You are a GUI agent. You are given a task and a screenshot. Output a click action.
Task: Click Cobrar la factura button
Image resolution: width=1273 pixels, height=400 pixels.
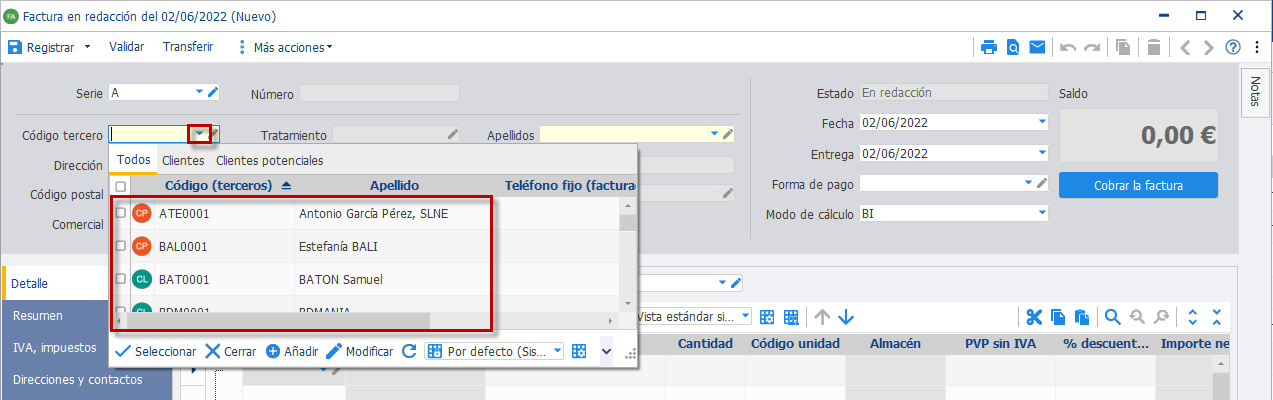pyautogui.click(x=1138, y=185)
